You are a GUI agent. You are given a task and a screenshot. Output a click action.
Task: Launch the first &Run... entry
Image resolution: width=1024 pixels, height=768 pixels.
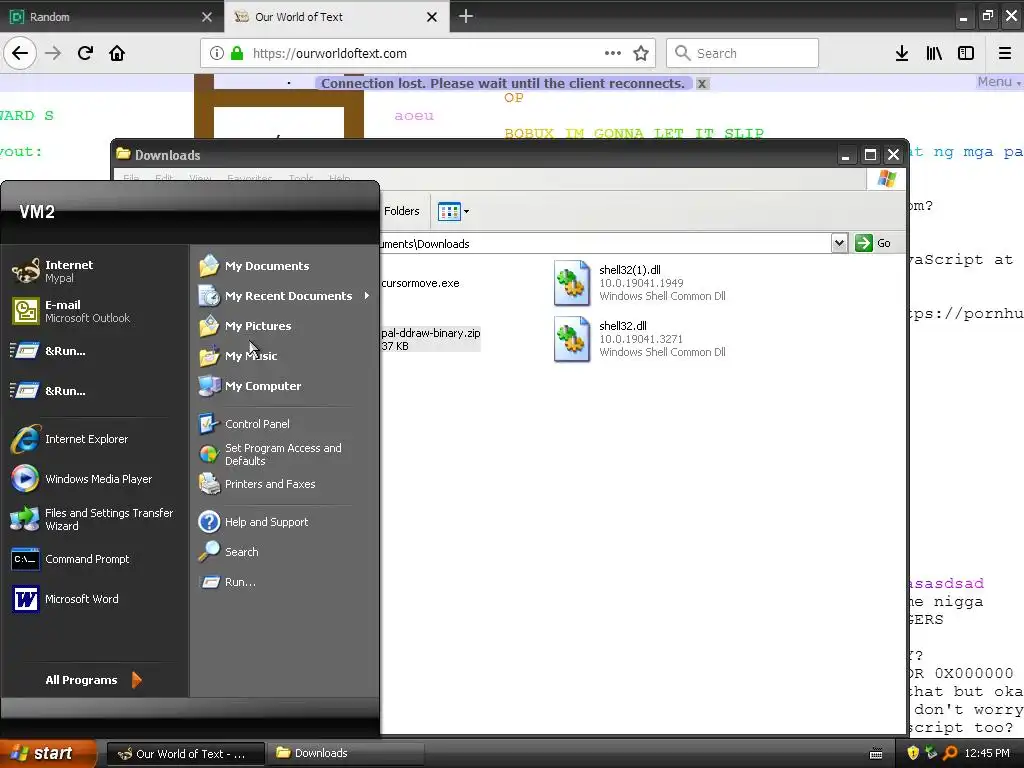coord(95,351)
